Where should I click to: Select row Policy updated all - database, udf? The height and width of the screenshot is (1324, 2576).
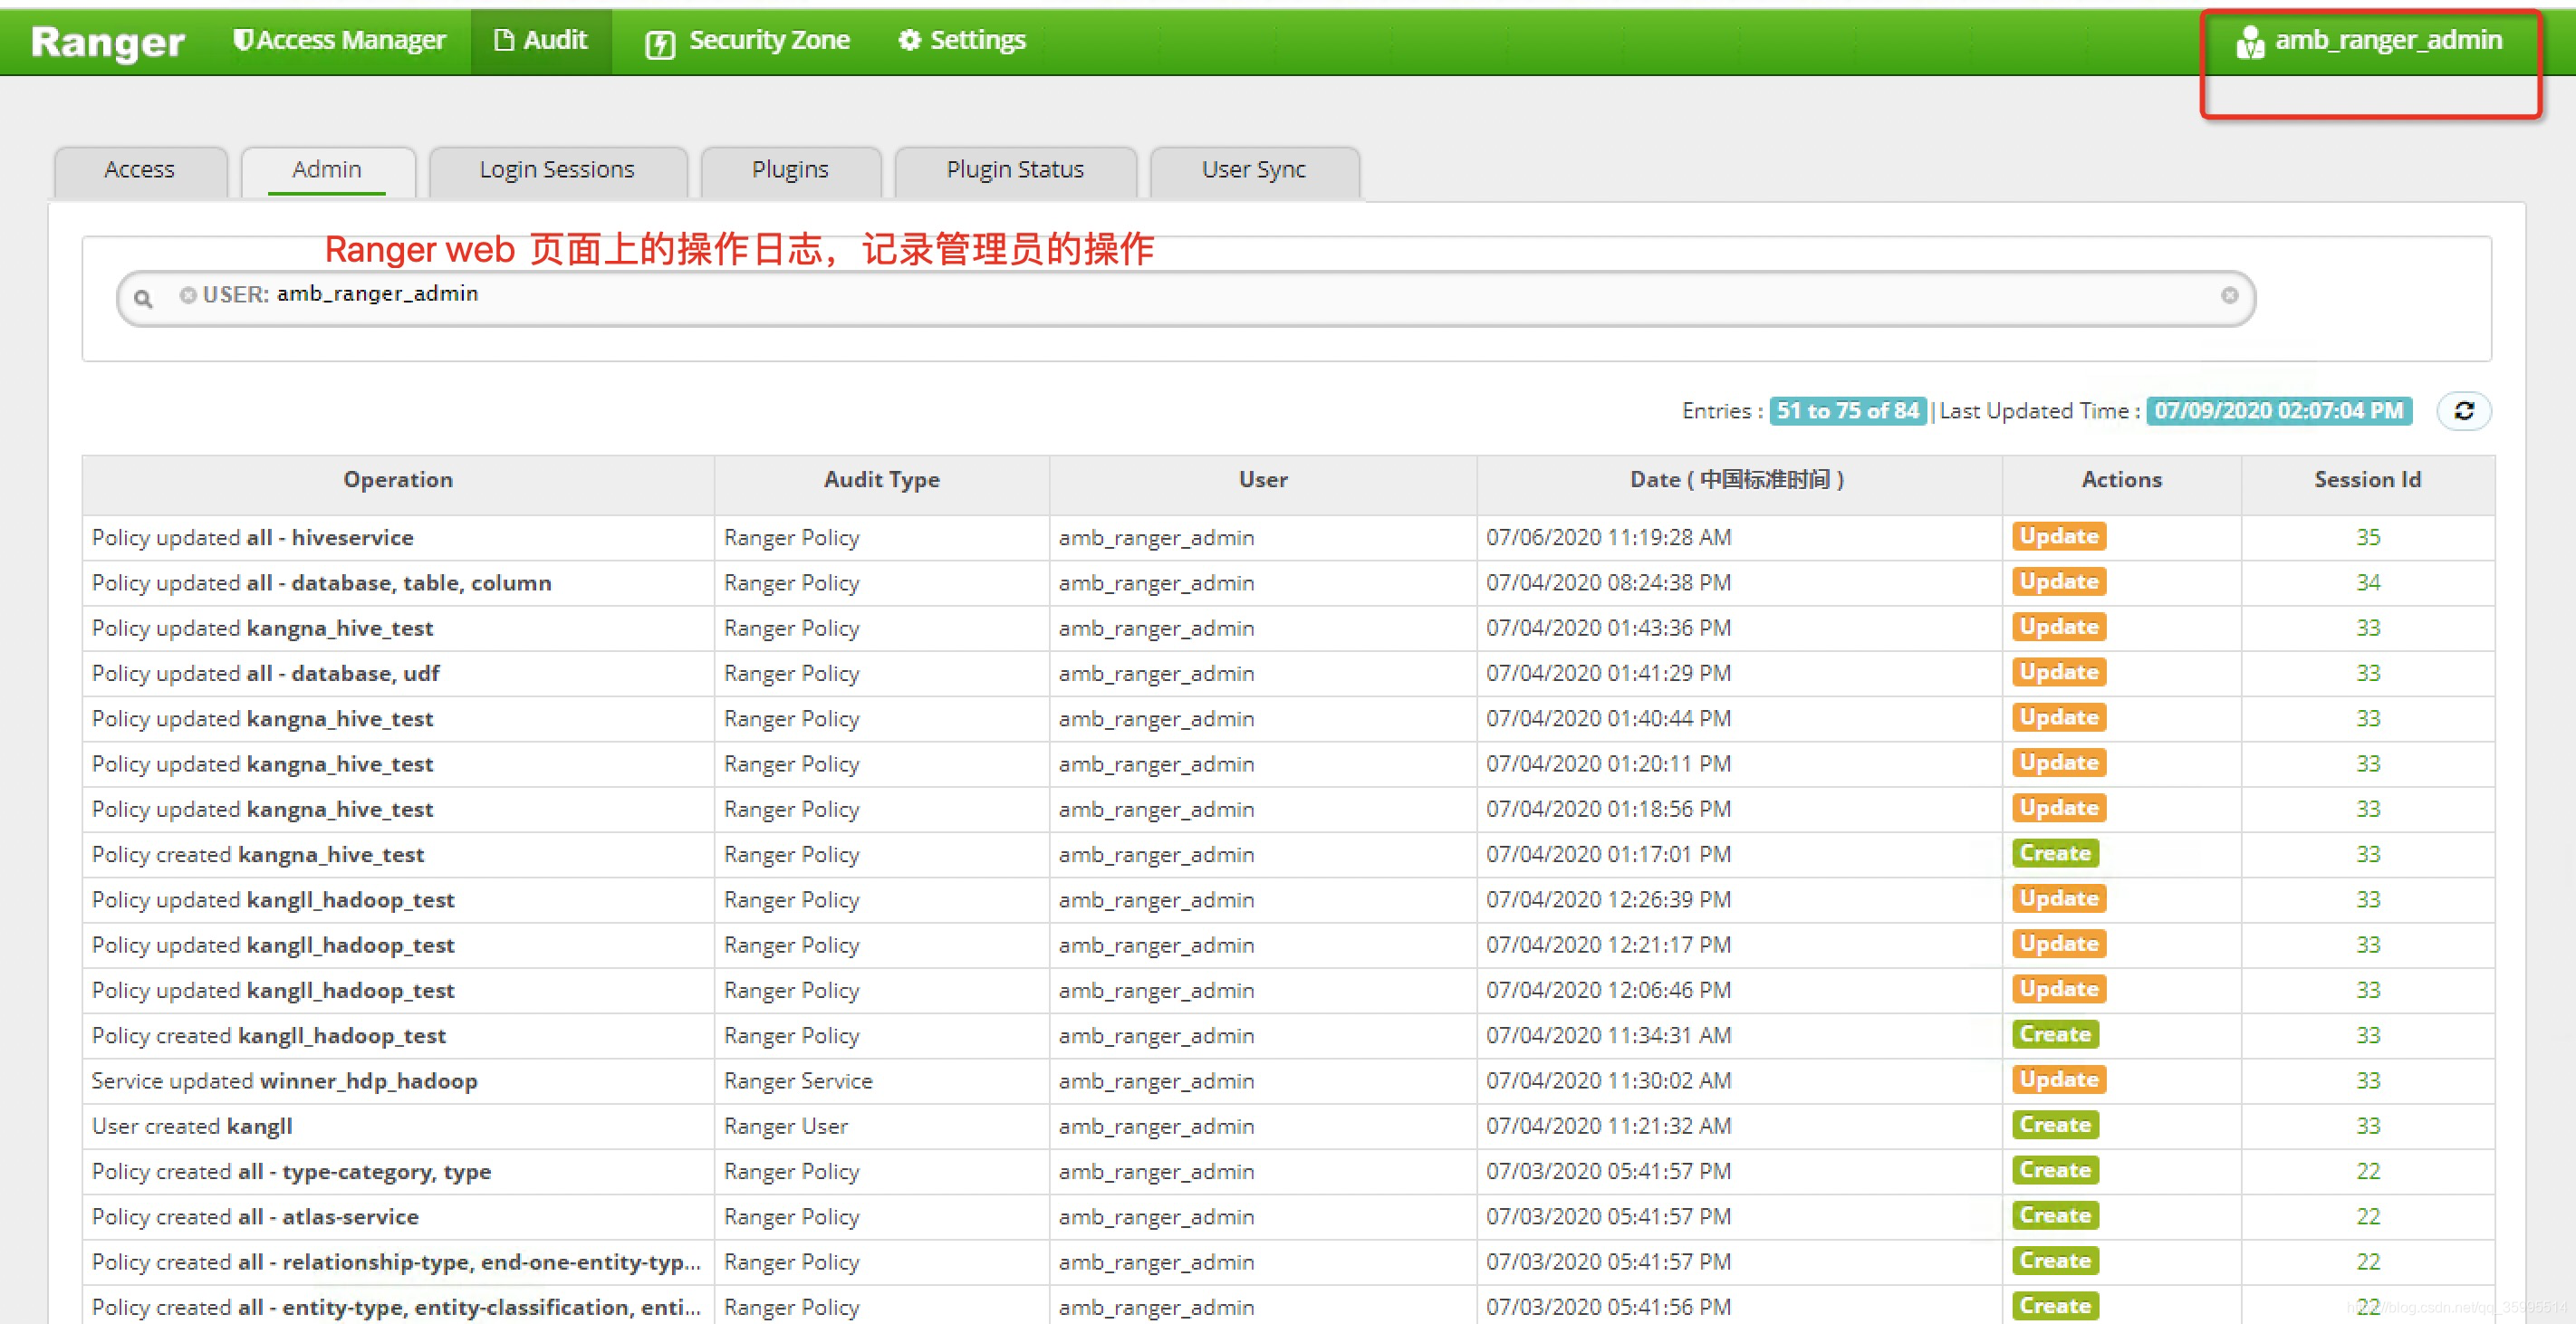(x=1288, y=673)
